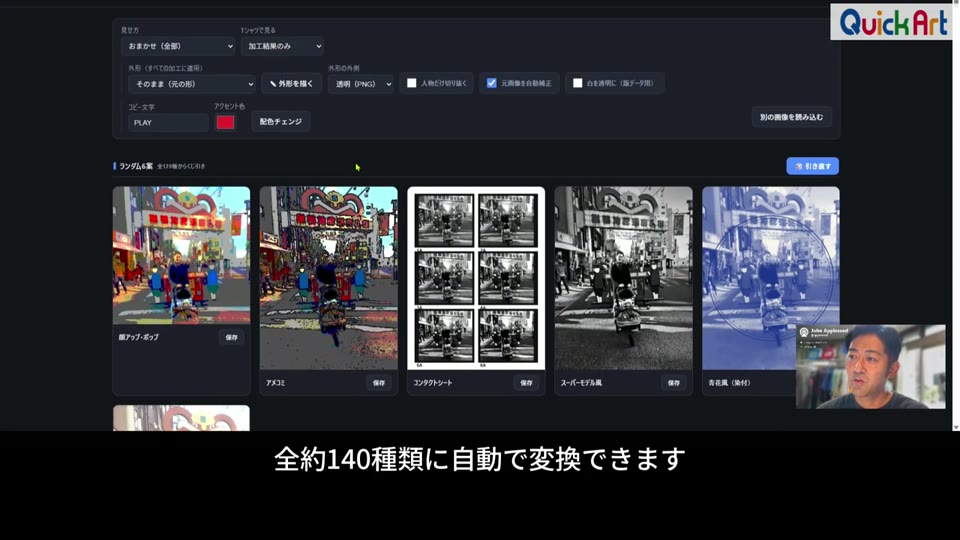Tick the 白を透明に（版データ用） checkbox
This screenshot has width=960, height=540.
coord(577,83)
